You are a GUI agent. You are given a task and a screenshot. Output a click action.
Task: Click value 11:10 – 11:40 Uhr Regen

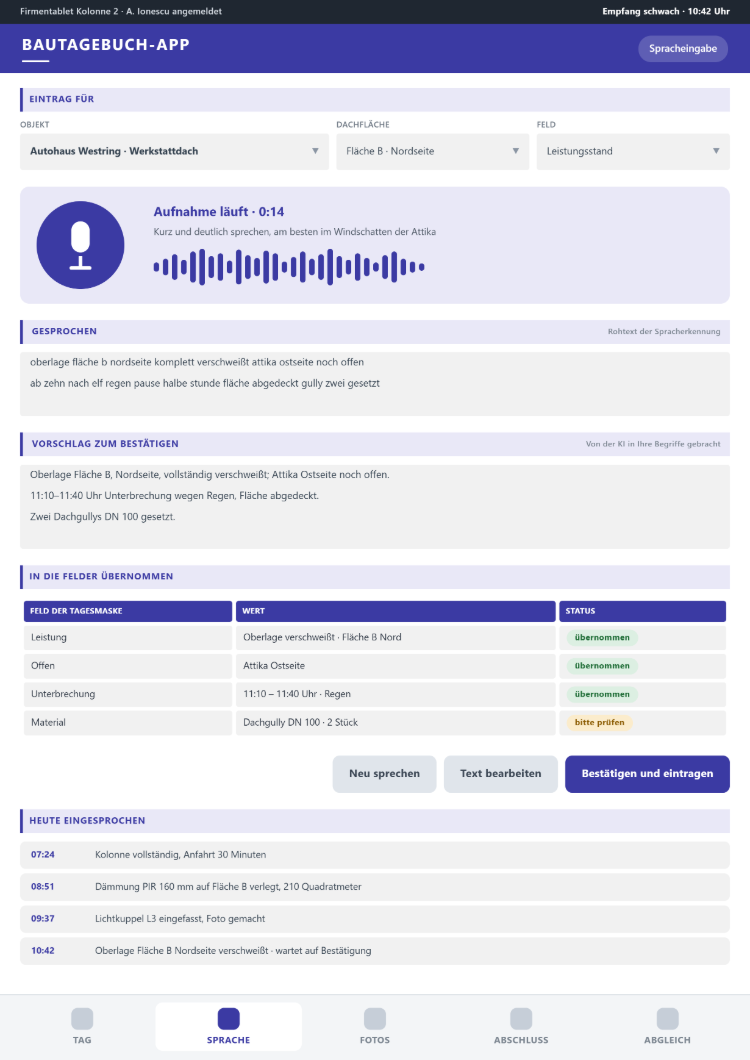[396, 694]
